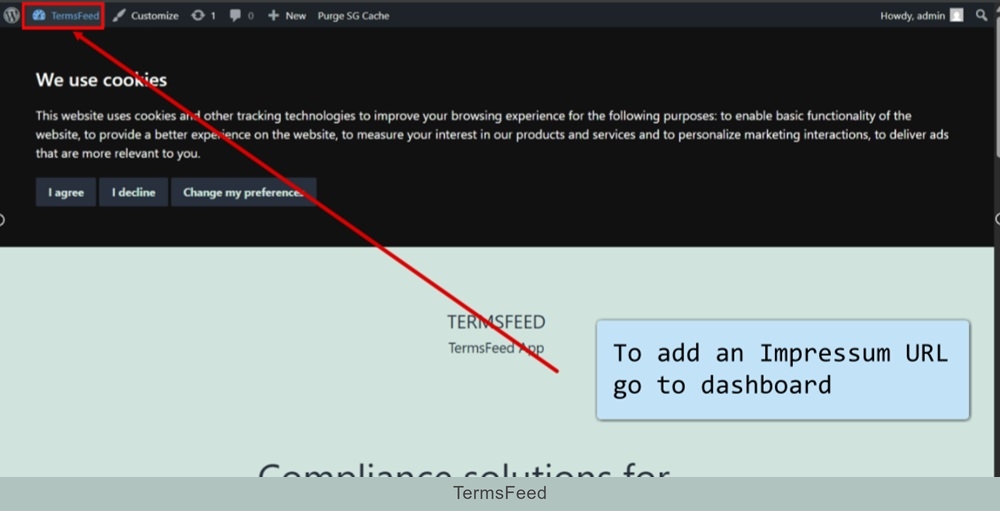This screenshot has width=1000, height=511.
Task: Open Change my preferences for cookies
Action: point(244,192)
